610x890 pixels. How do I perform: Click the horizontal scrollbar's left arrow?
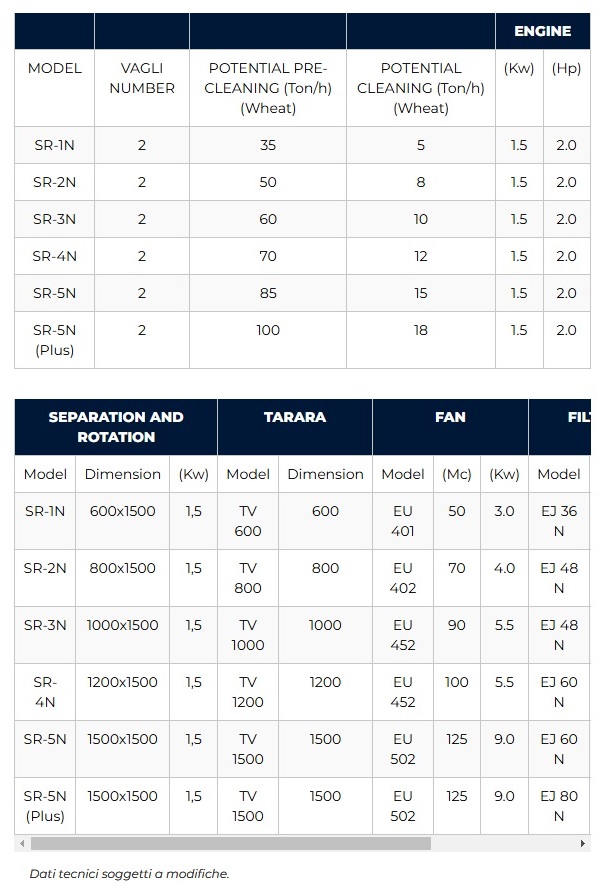(22, 844)
